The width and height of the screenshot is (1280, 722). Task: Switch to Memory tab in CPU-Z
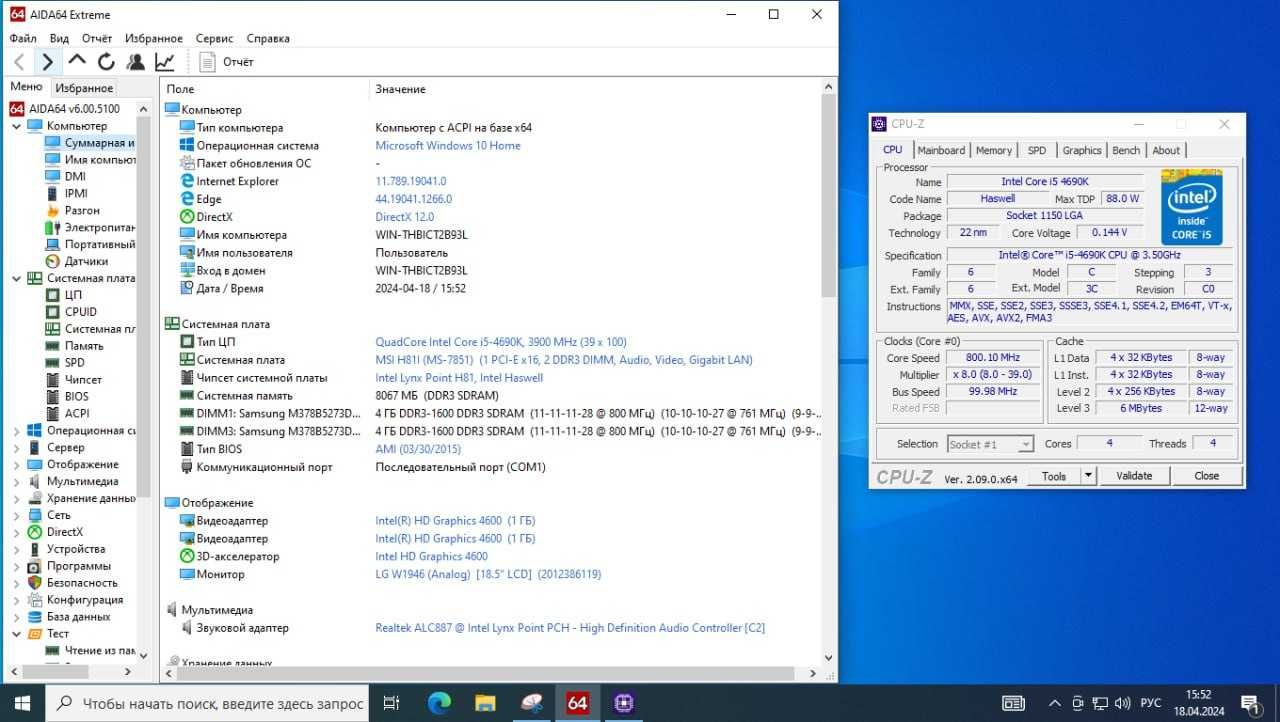click(x=994, y=150)
